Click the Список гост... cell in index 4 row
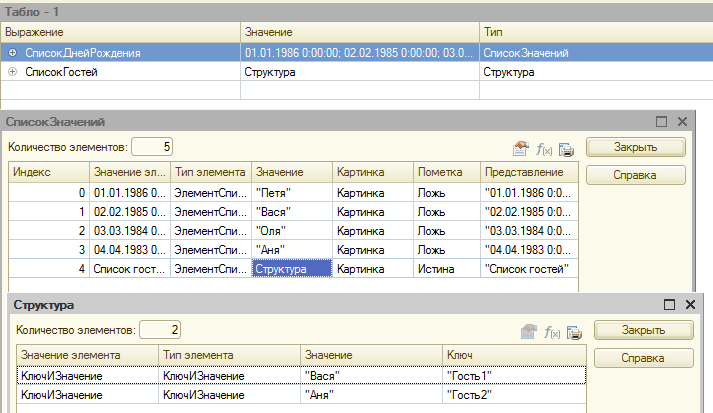Image resolution: width=713 pixels, height=413 pixels. (x=130, y=269)
